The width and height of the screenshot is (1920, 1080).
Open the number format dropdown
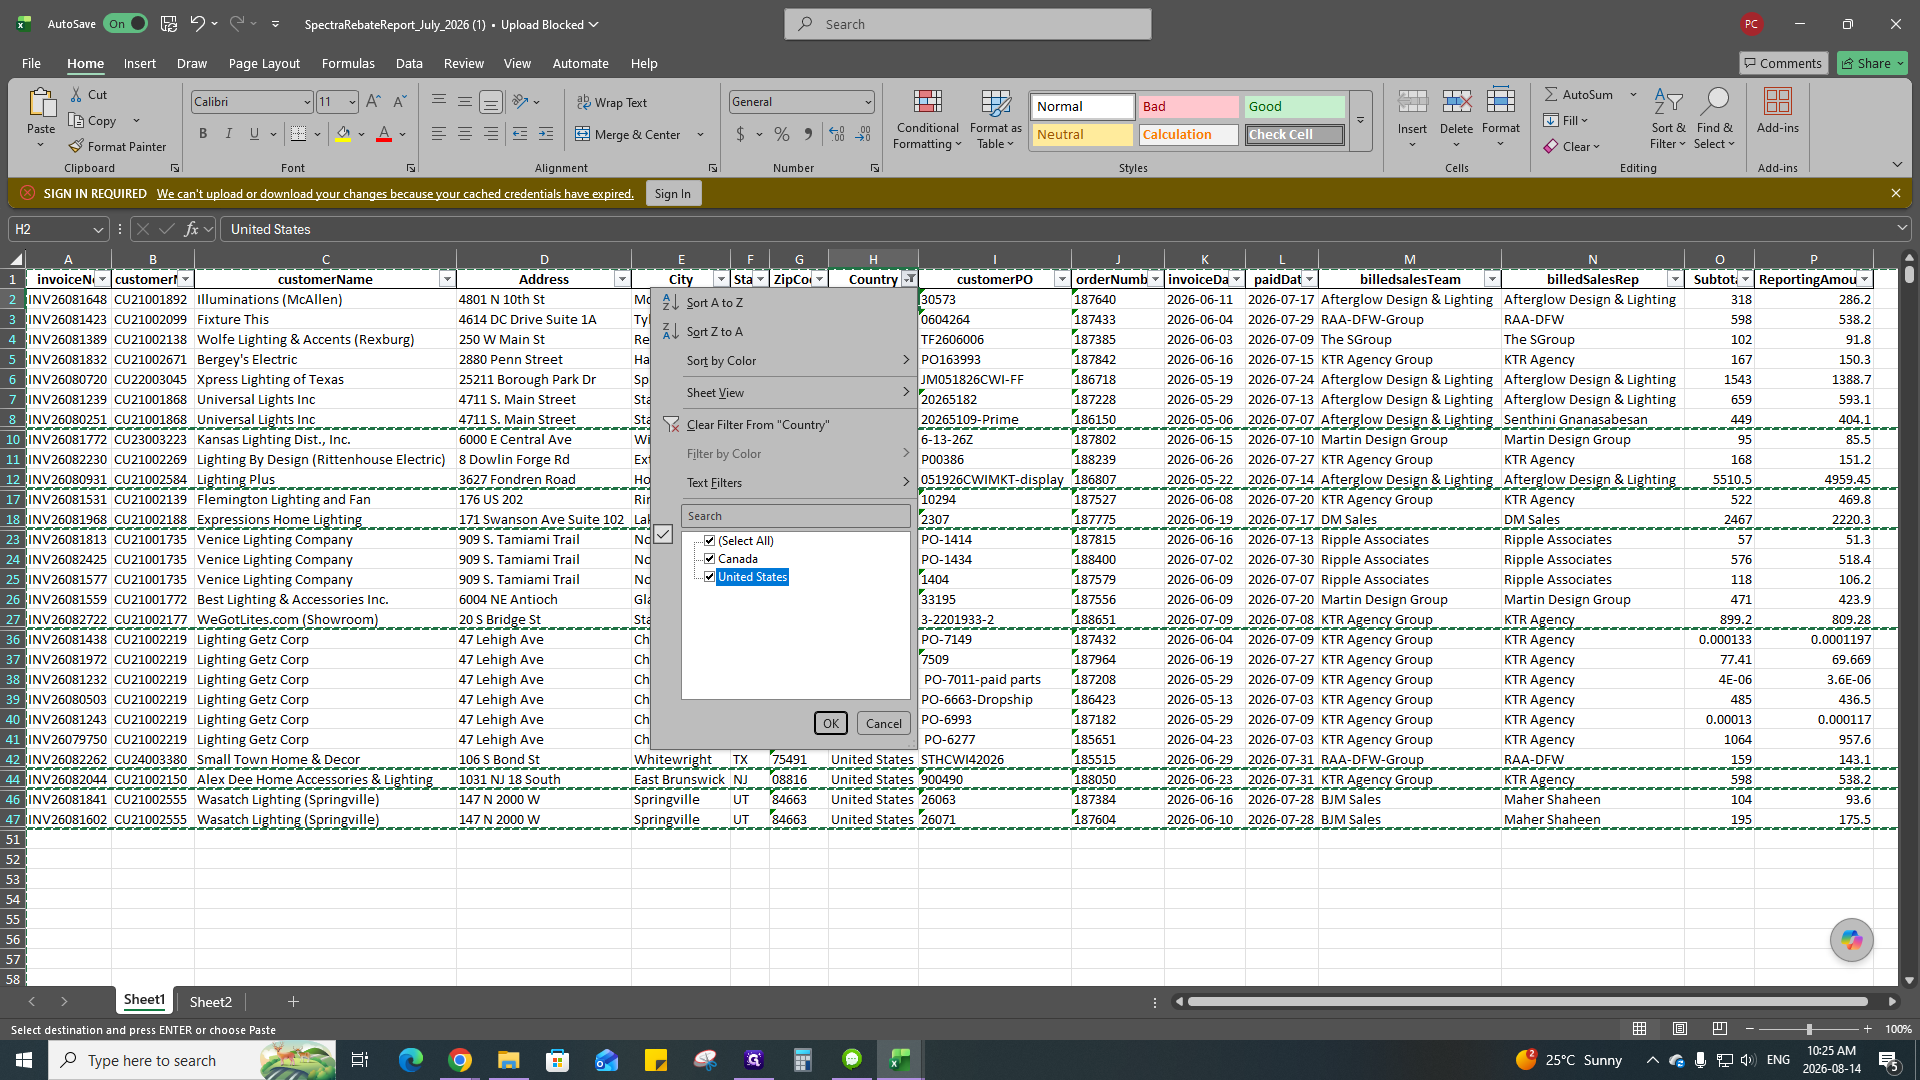click(x=868, y=102)
